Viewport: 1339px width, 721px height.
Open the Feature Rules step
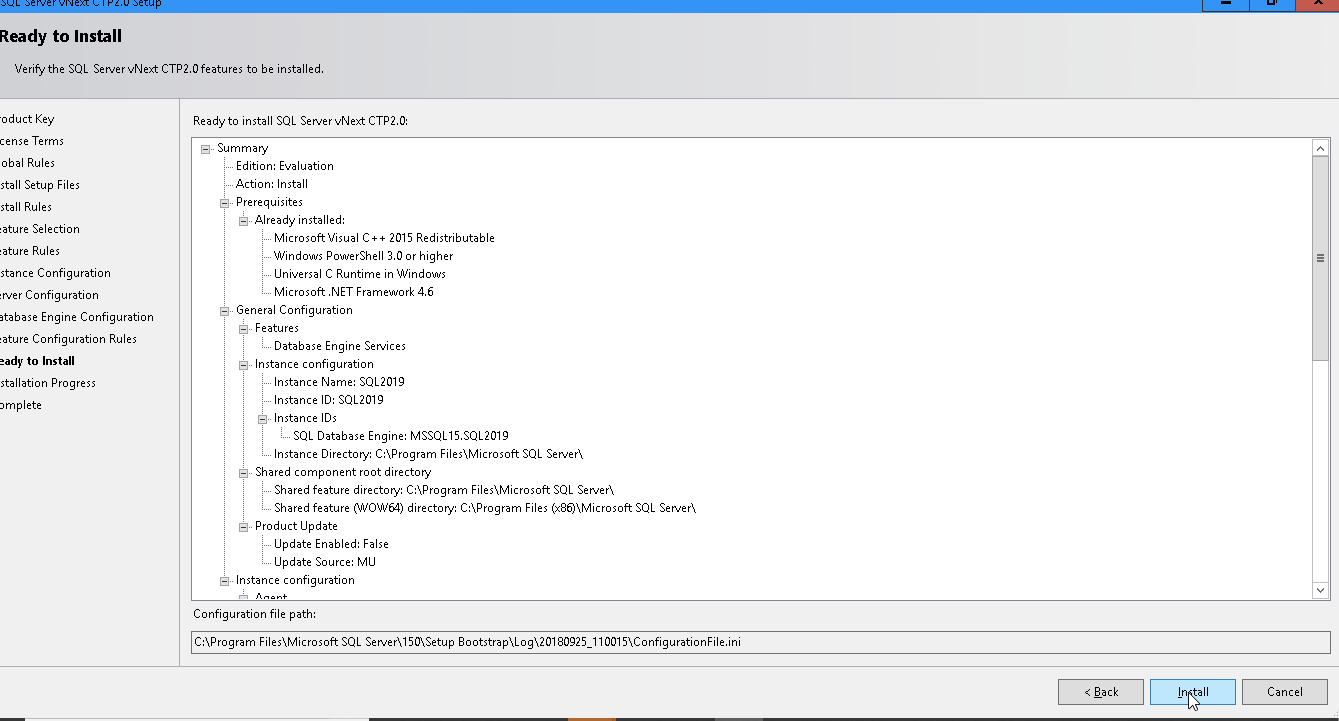30,251
